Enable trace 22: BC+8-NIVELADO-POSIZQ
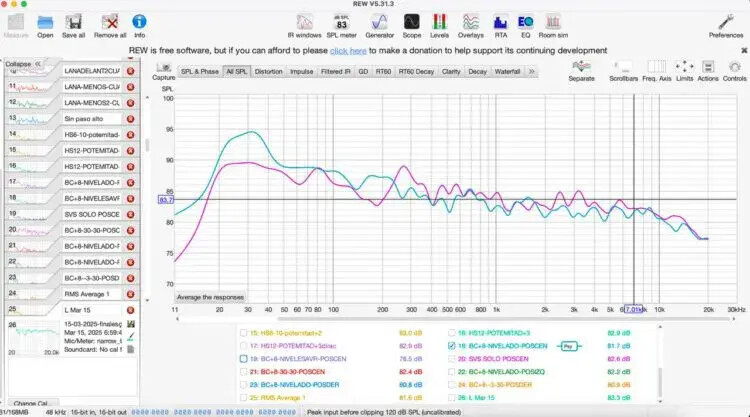 [x=452, y=372]
